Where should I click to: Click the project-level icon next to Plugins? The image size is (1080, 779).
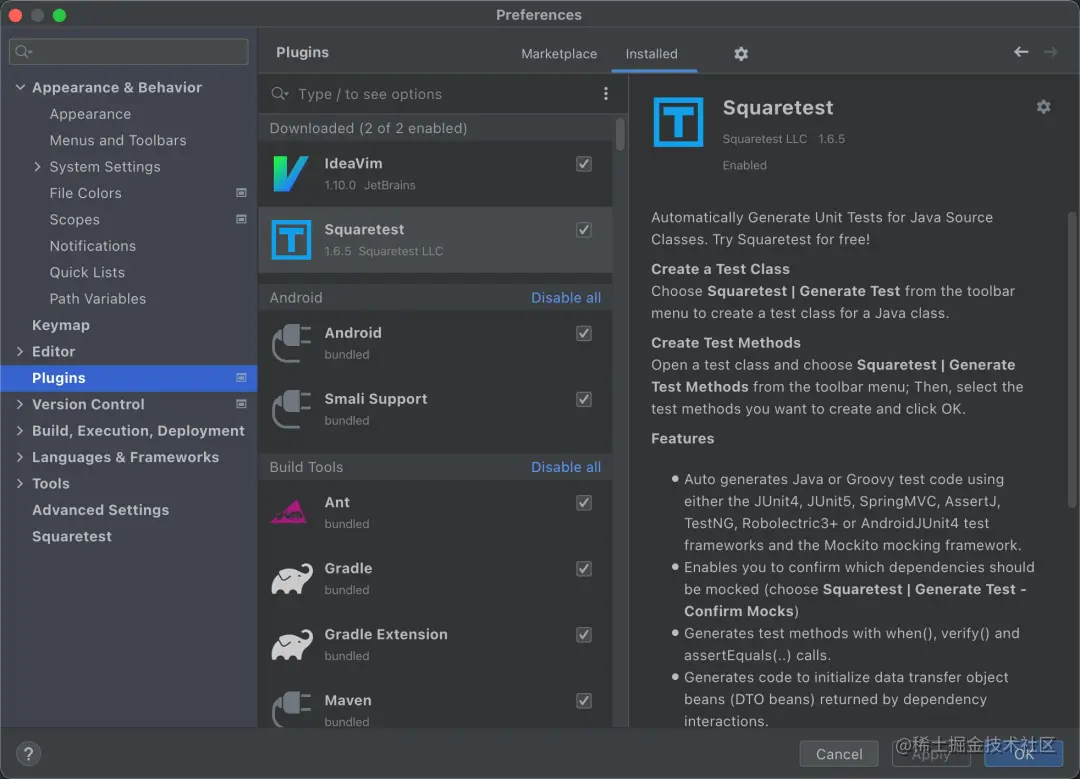pos(241,377)
